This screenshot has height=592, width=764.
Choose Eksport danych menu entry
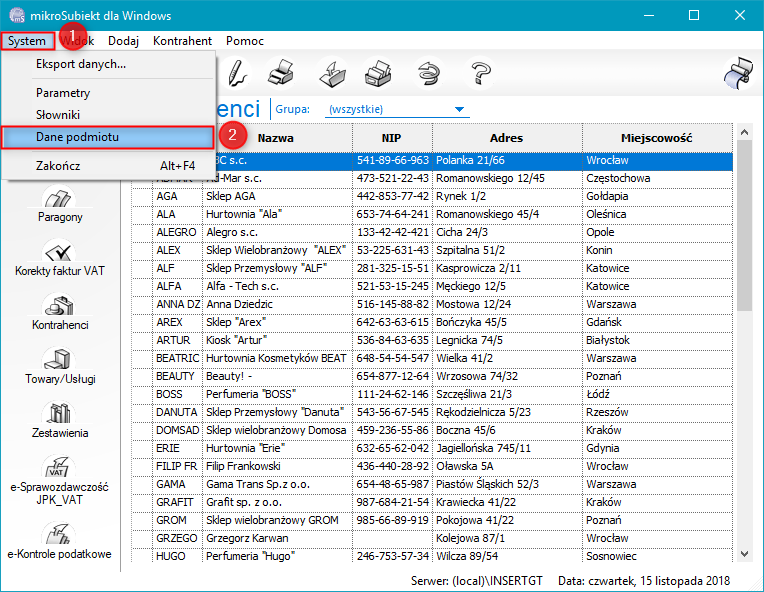[81, 65]
